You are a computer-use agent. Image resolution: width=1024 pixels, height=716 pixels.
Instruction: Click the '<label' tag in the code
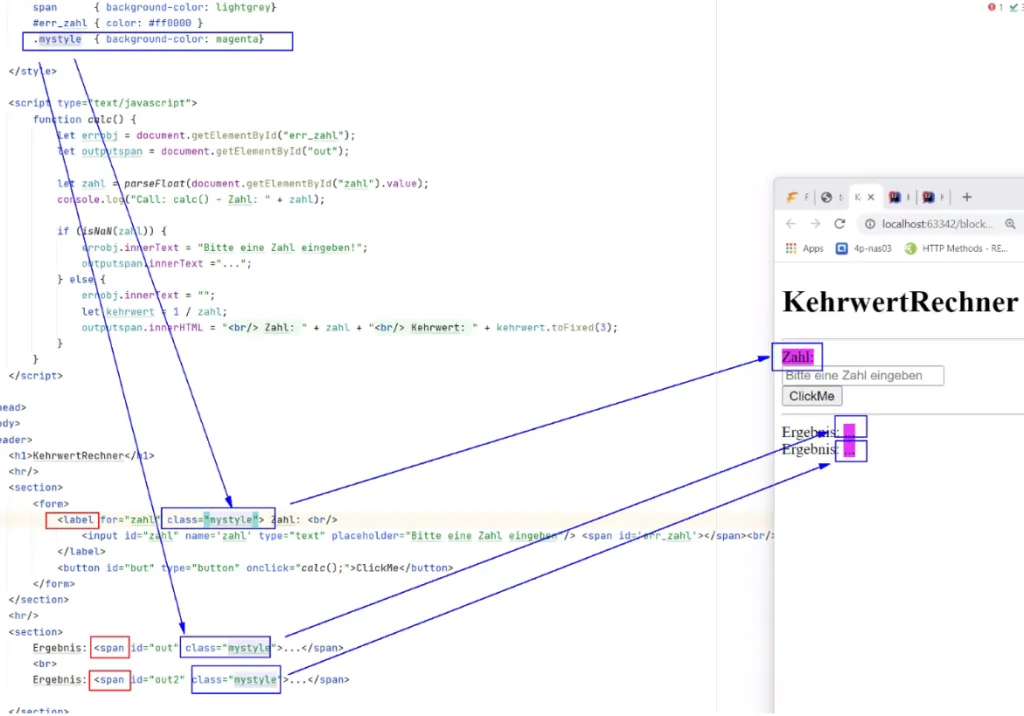tap(75, 520)
